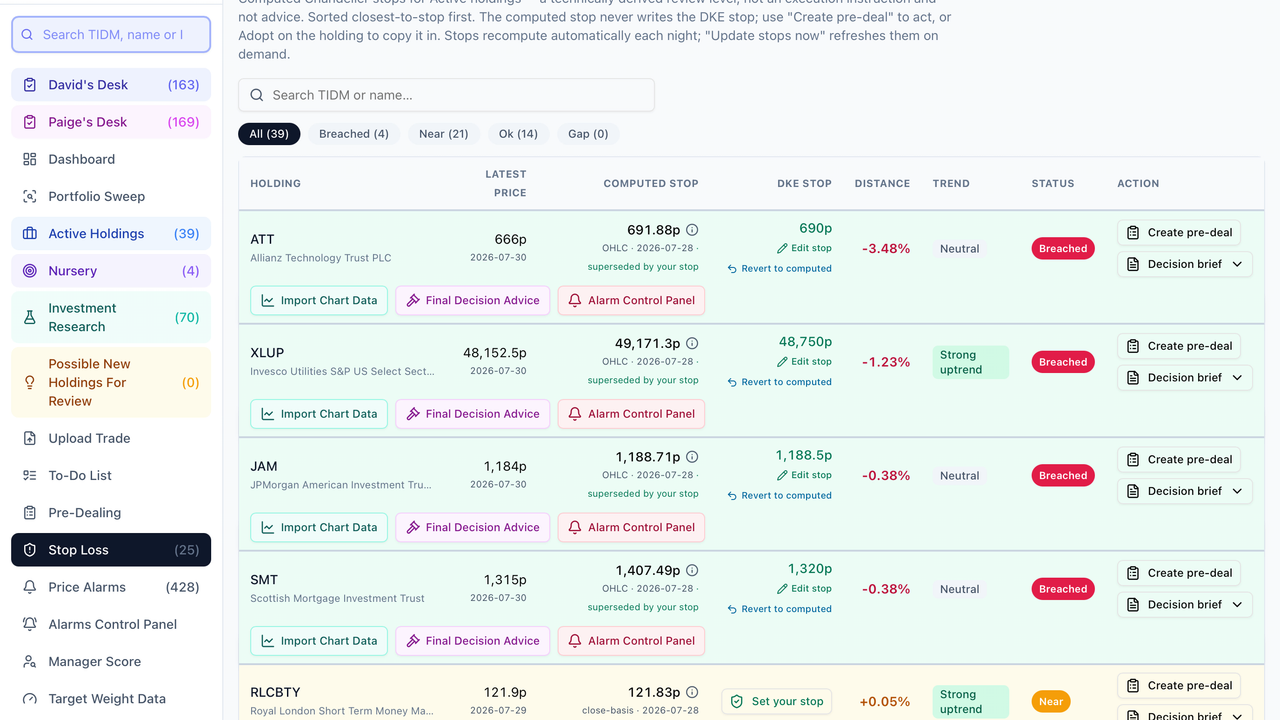
Task: Expand Decision brief dropdown for JAM
Action: click(x=1184, y=491)
